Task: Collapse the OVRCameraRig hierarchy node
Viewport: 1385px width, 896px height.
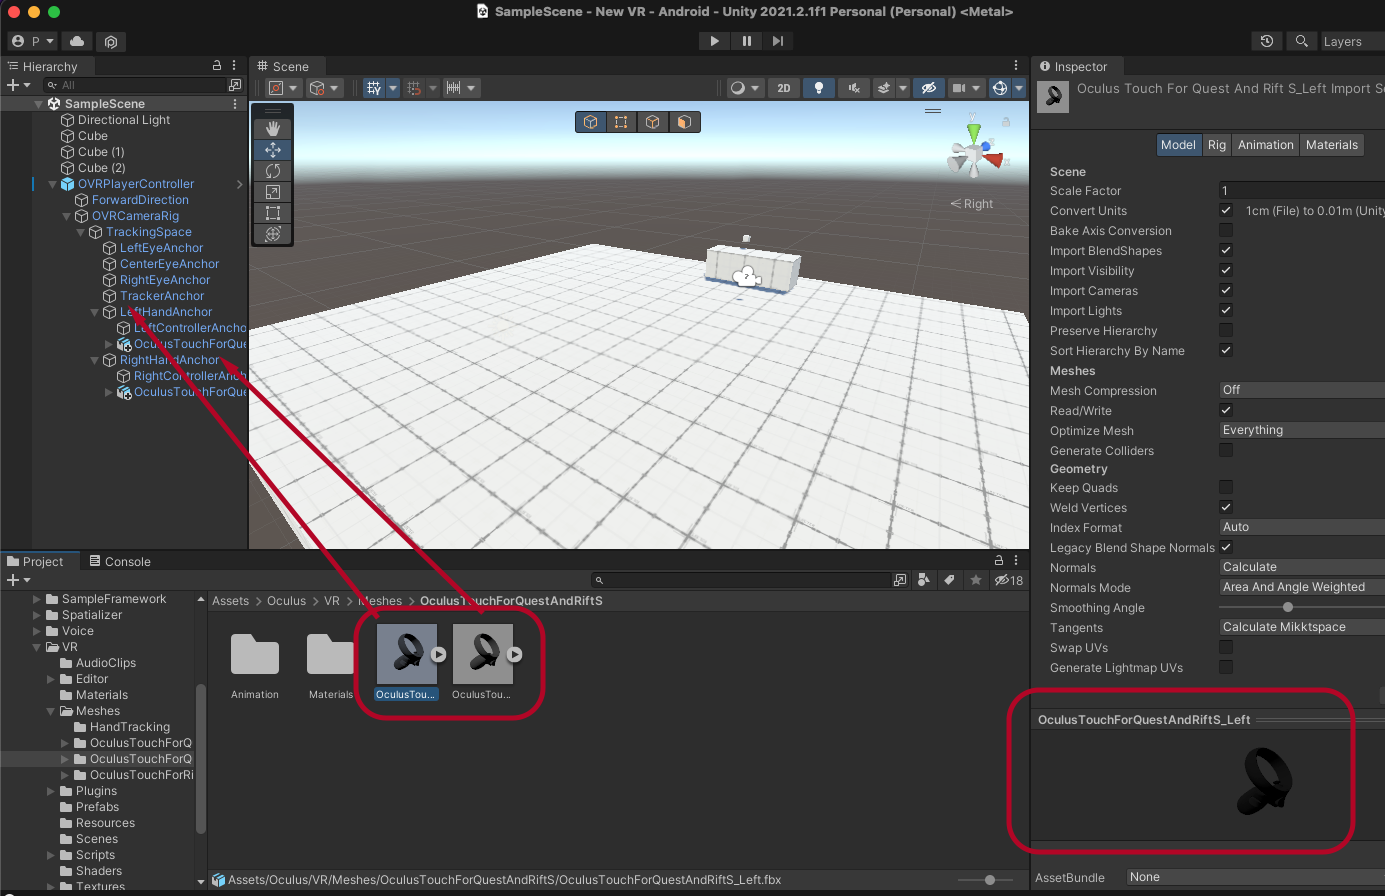Action: pyautogui.click(x=67, y=216)
